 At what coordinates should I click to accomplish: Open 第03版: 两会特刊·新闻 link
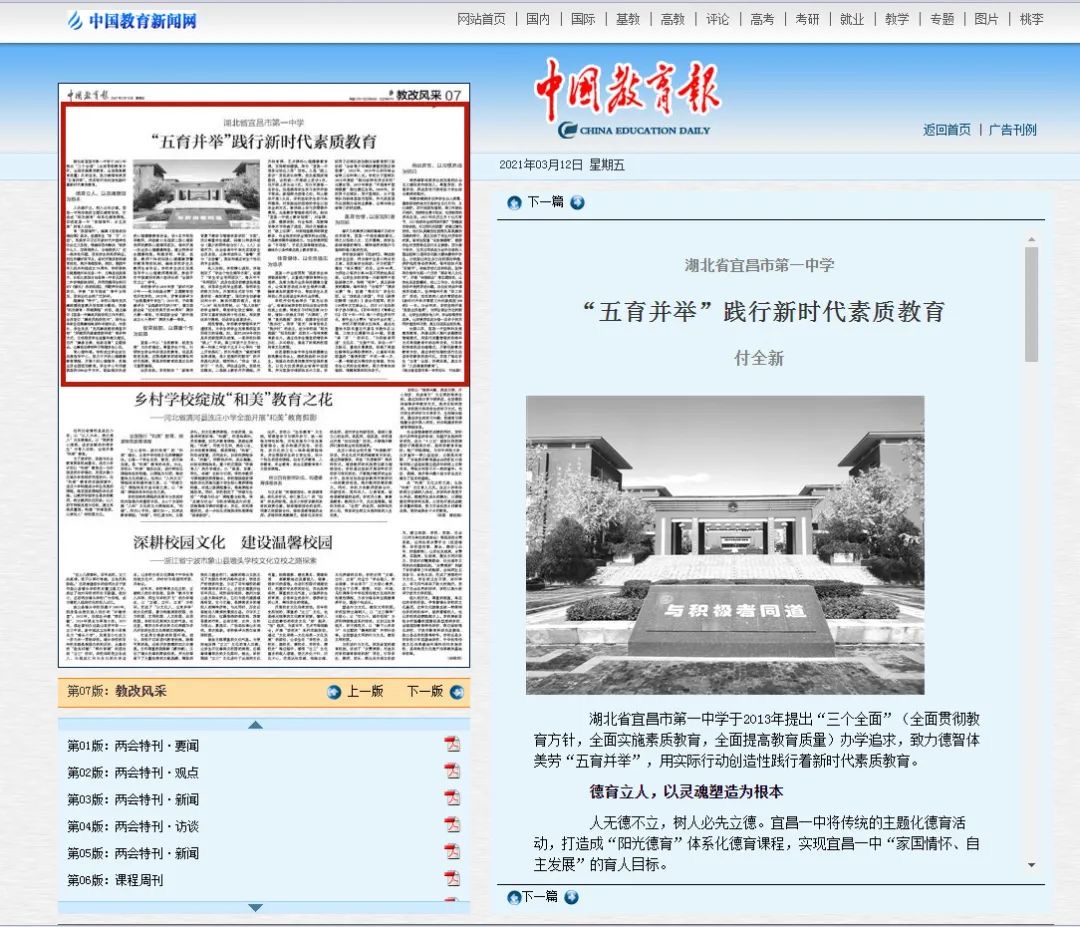tap(133, 800)
